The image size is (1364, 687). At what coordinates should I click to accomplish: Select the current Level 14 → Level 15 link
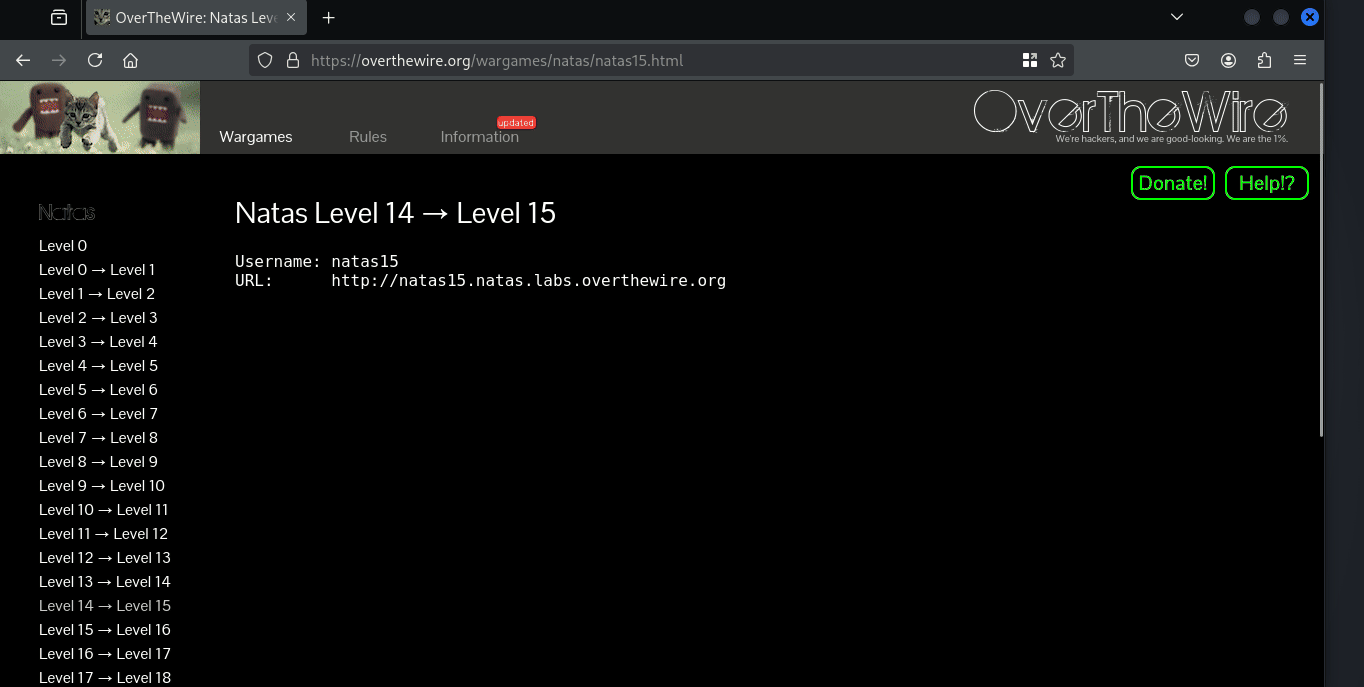[x=105, y=606]
